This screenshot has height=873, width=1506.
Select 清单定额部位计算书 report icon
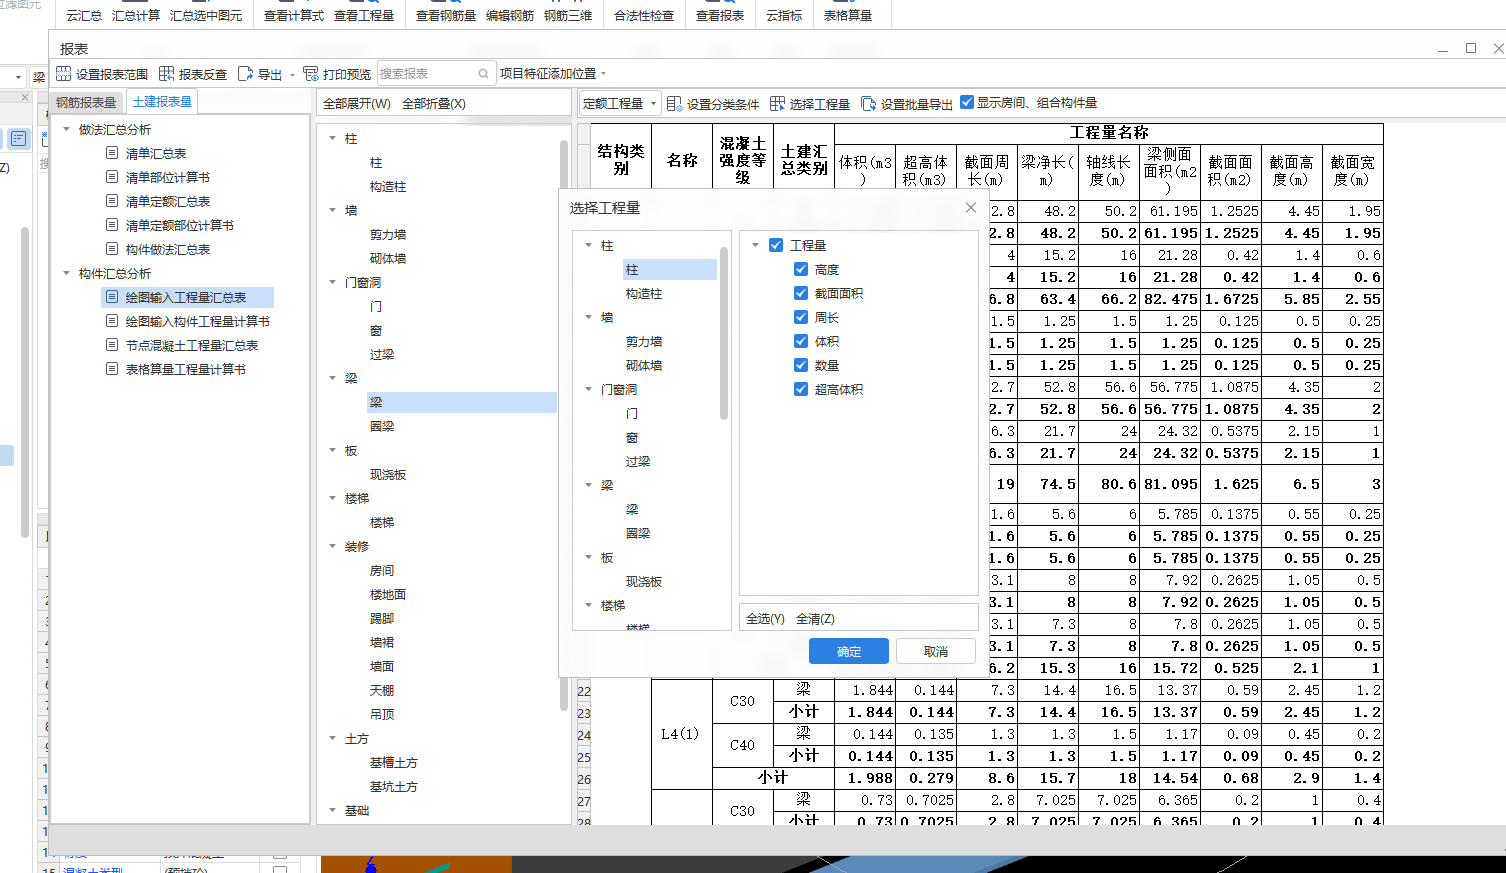click(112, 225)
